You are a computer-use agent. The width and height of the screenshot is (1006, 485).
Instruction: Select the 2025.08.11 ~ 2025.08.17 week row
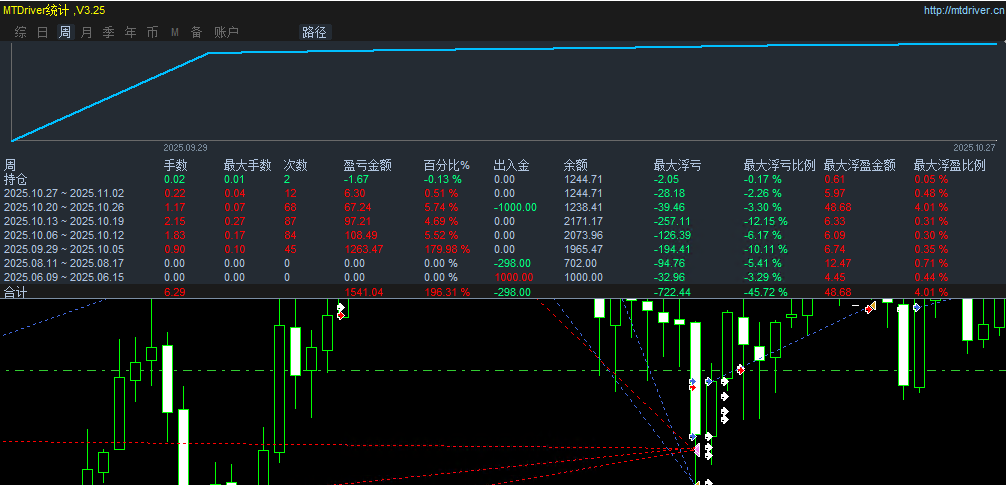(503, 263)
